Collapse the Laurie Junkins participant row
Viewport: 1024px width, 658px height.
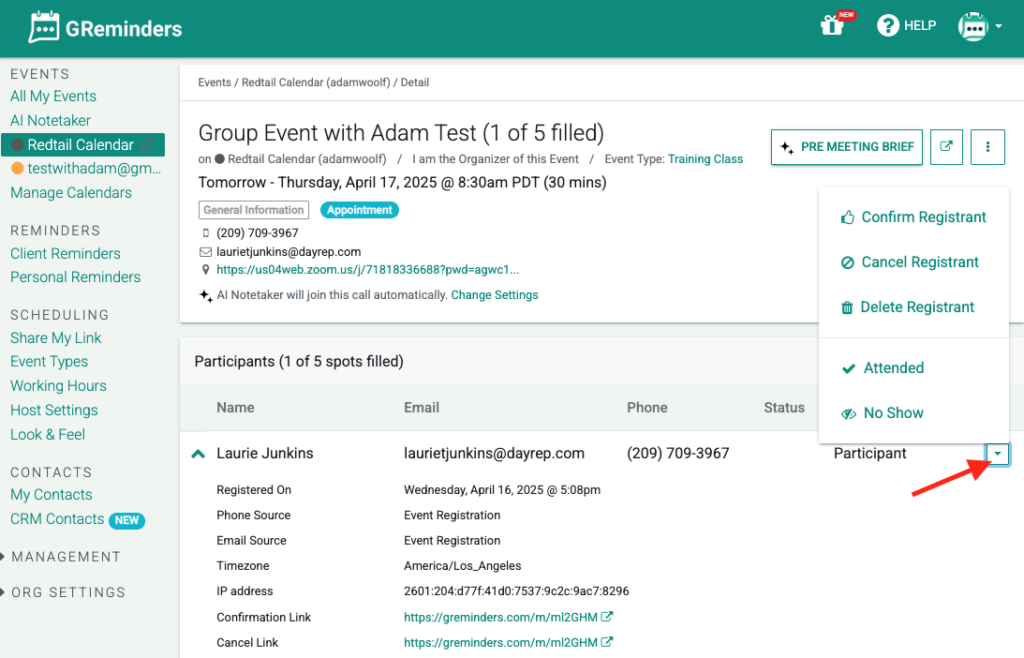tap(199, 454)
